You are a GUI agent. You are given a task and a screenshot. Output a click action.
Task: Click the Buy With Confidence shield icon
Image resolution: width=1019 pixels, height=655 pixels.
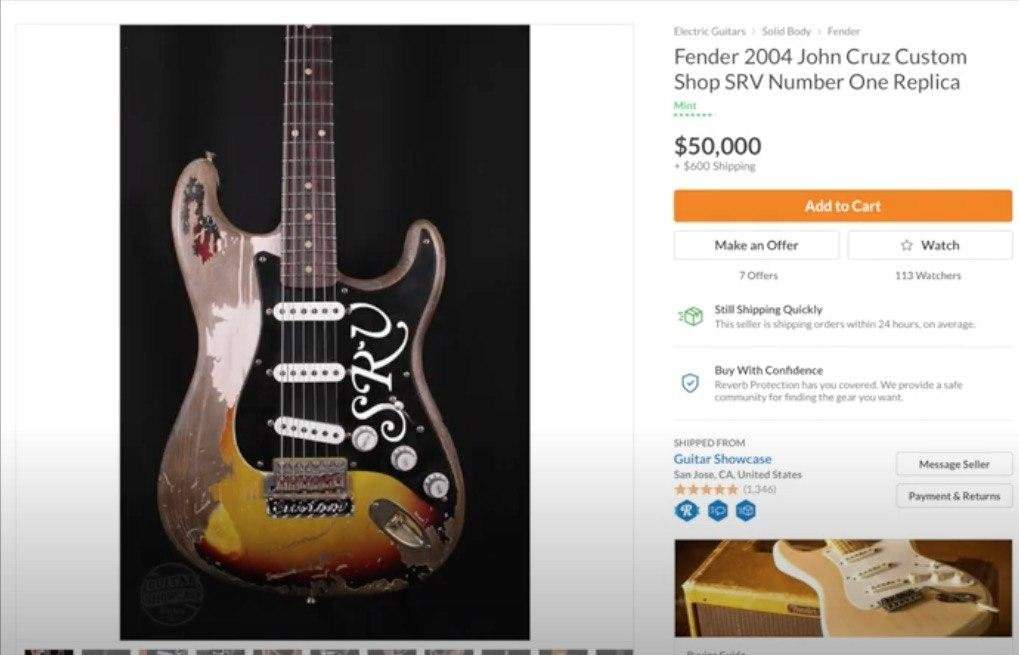690,383
